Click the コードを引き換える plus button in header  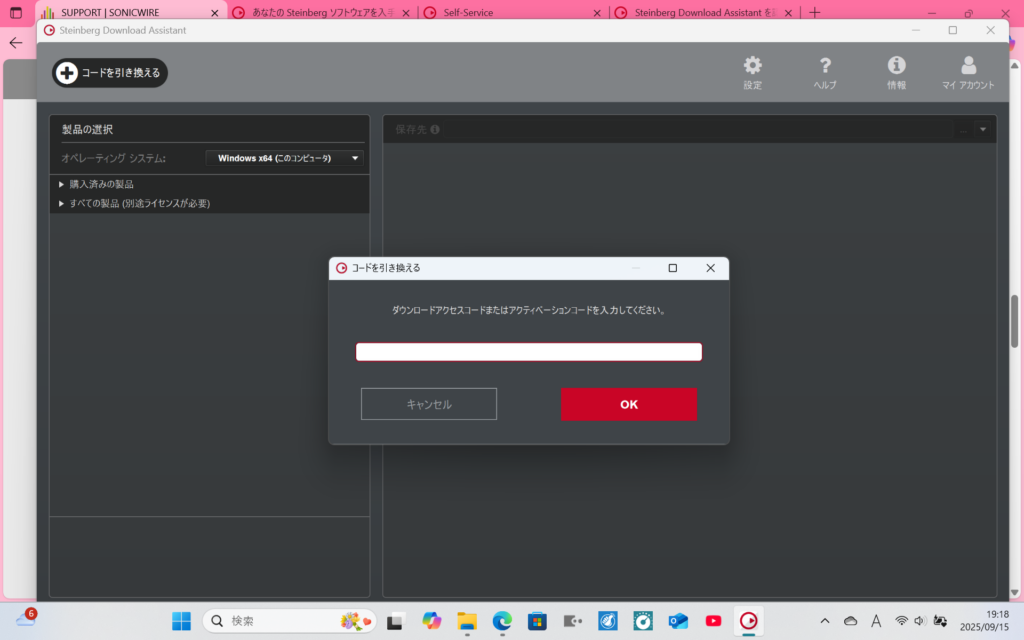(110, 73)
